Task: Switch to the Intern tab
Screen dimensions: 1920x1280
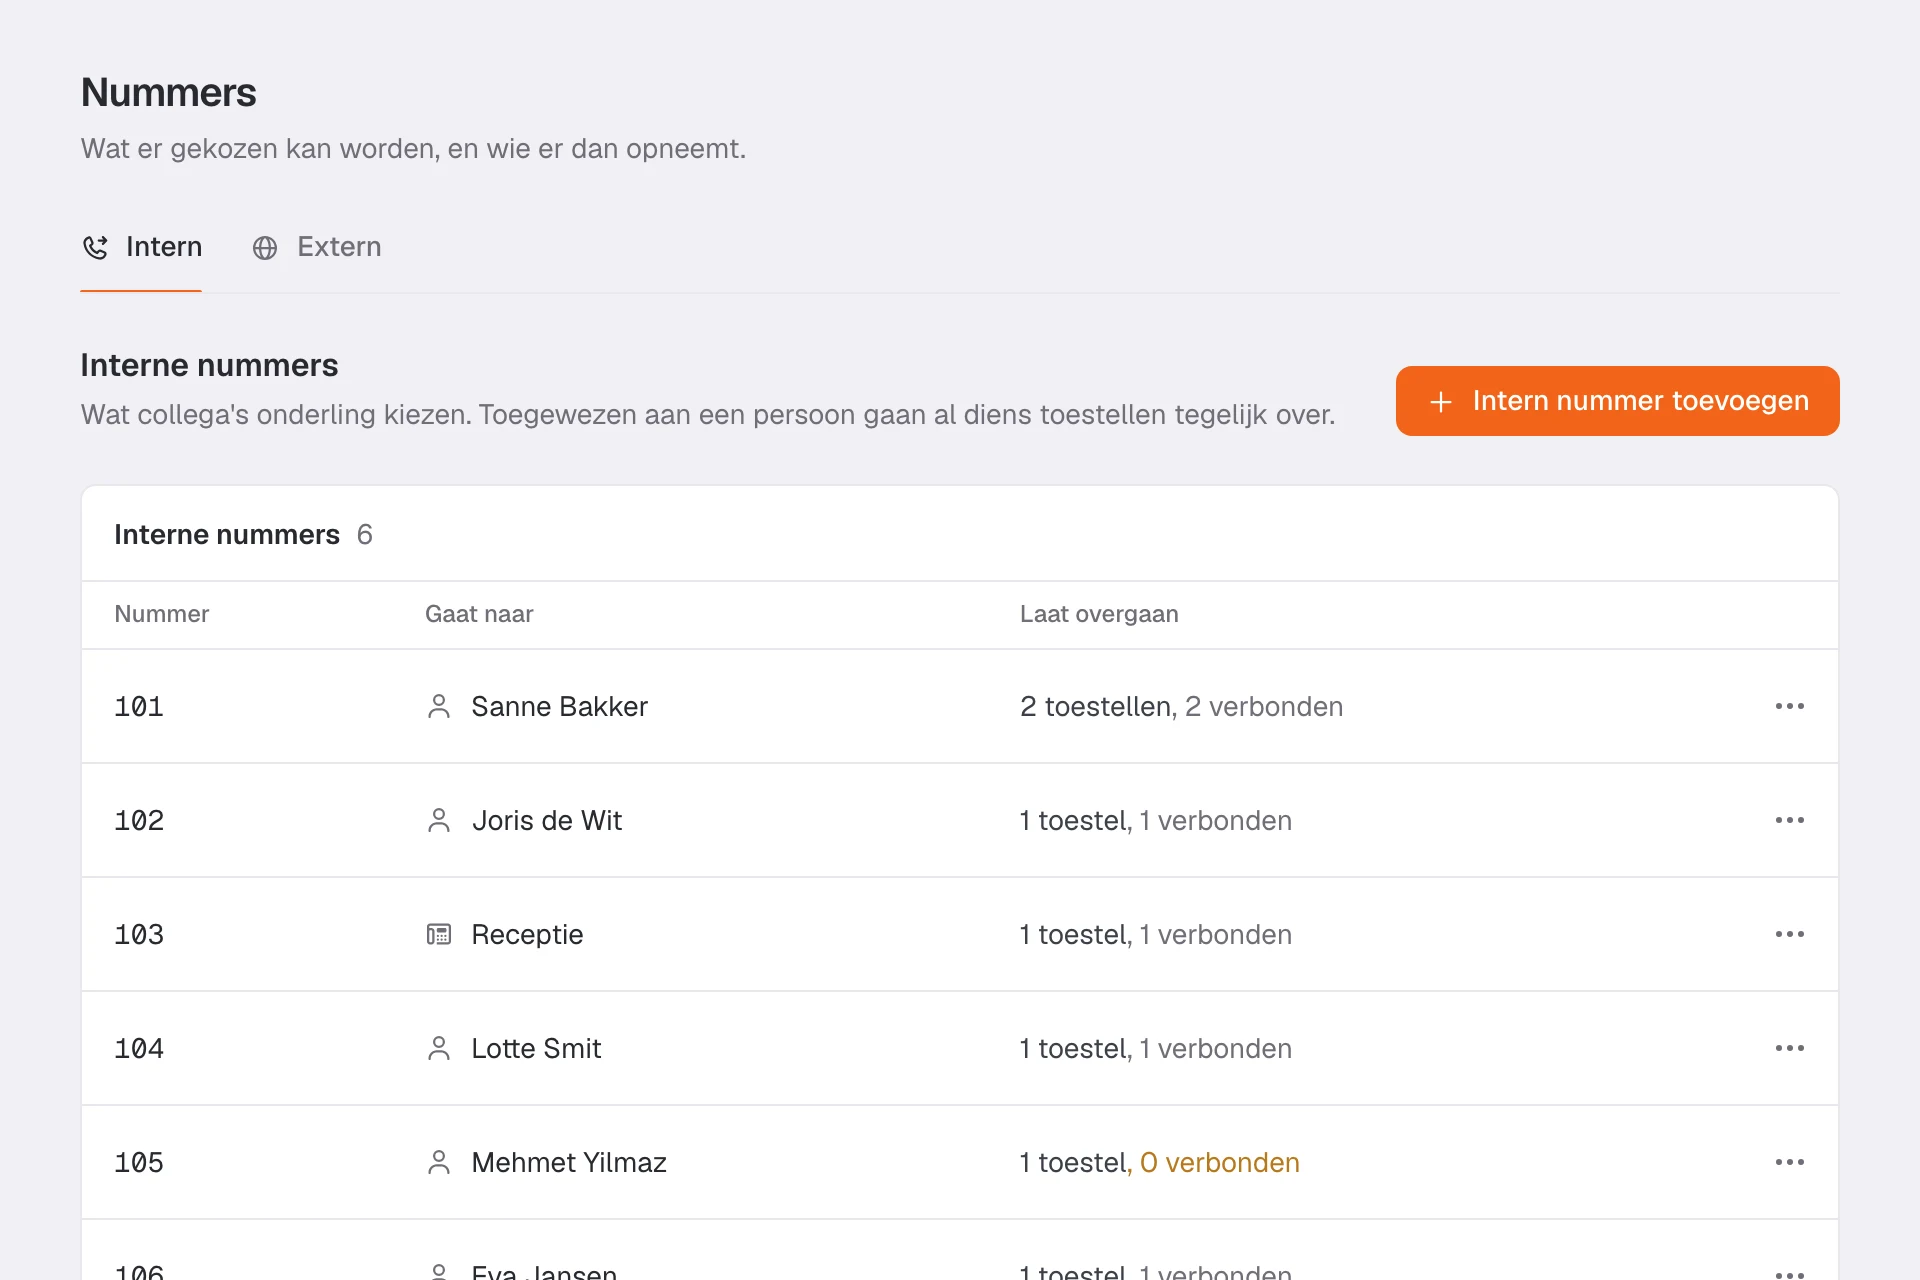Action: click(141, 247)
